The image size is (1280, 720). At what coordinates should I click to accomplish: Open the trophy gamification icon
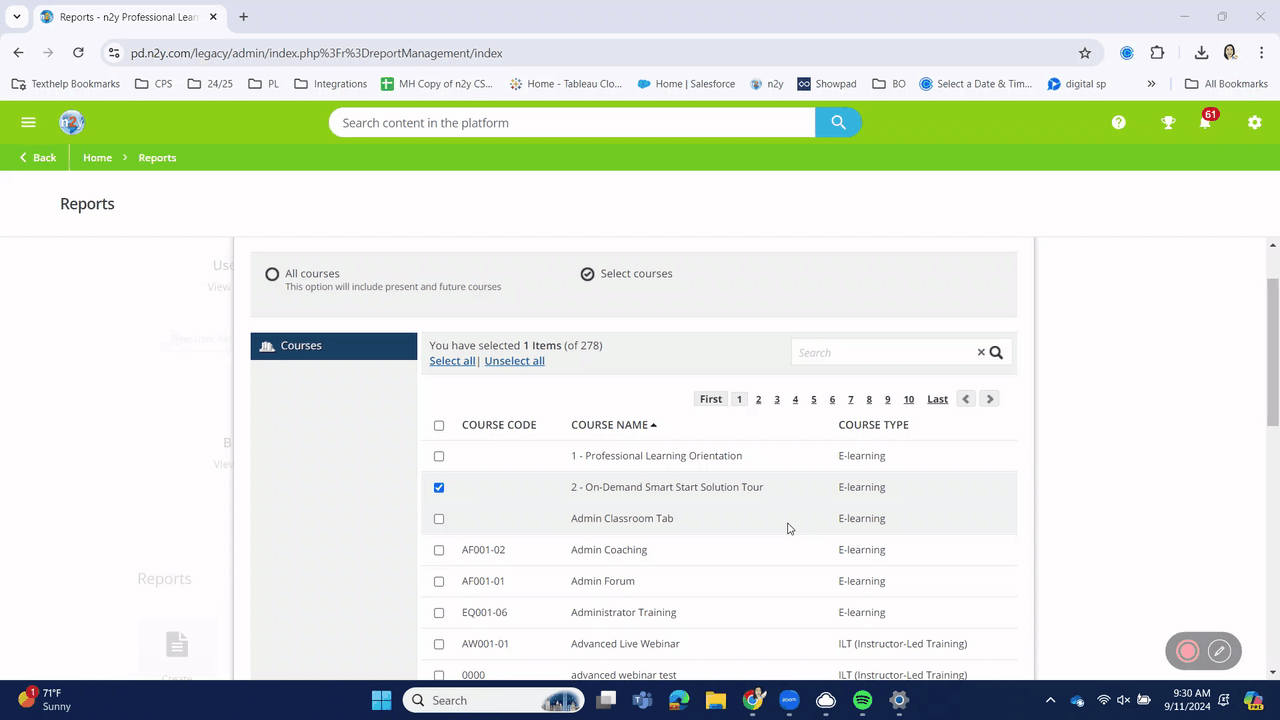(x=1167, y=122)
